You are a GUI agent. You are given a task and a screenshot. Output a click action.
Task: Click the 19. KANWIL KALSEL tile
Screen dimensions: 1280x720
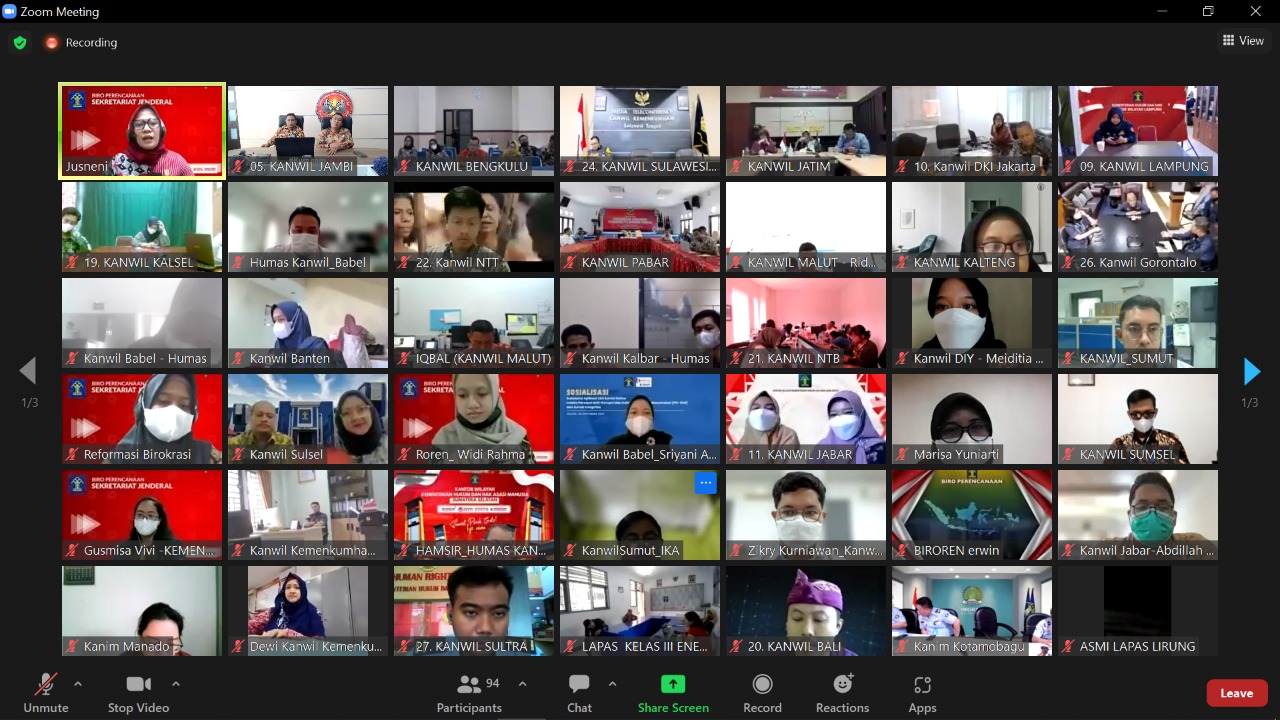[x=142, y=227]
